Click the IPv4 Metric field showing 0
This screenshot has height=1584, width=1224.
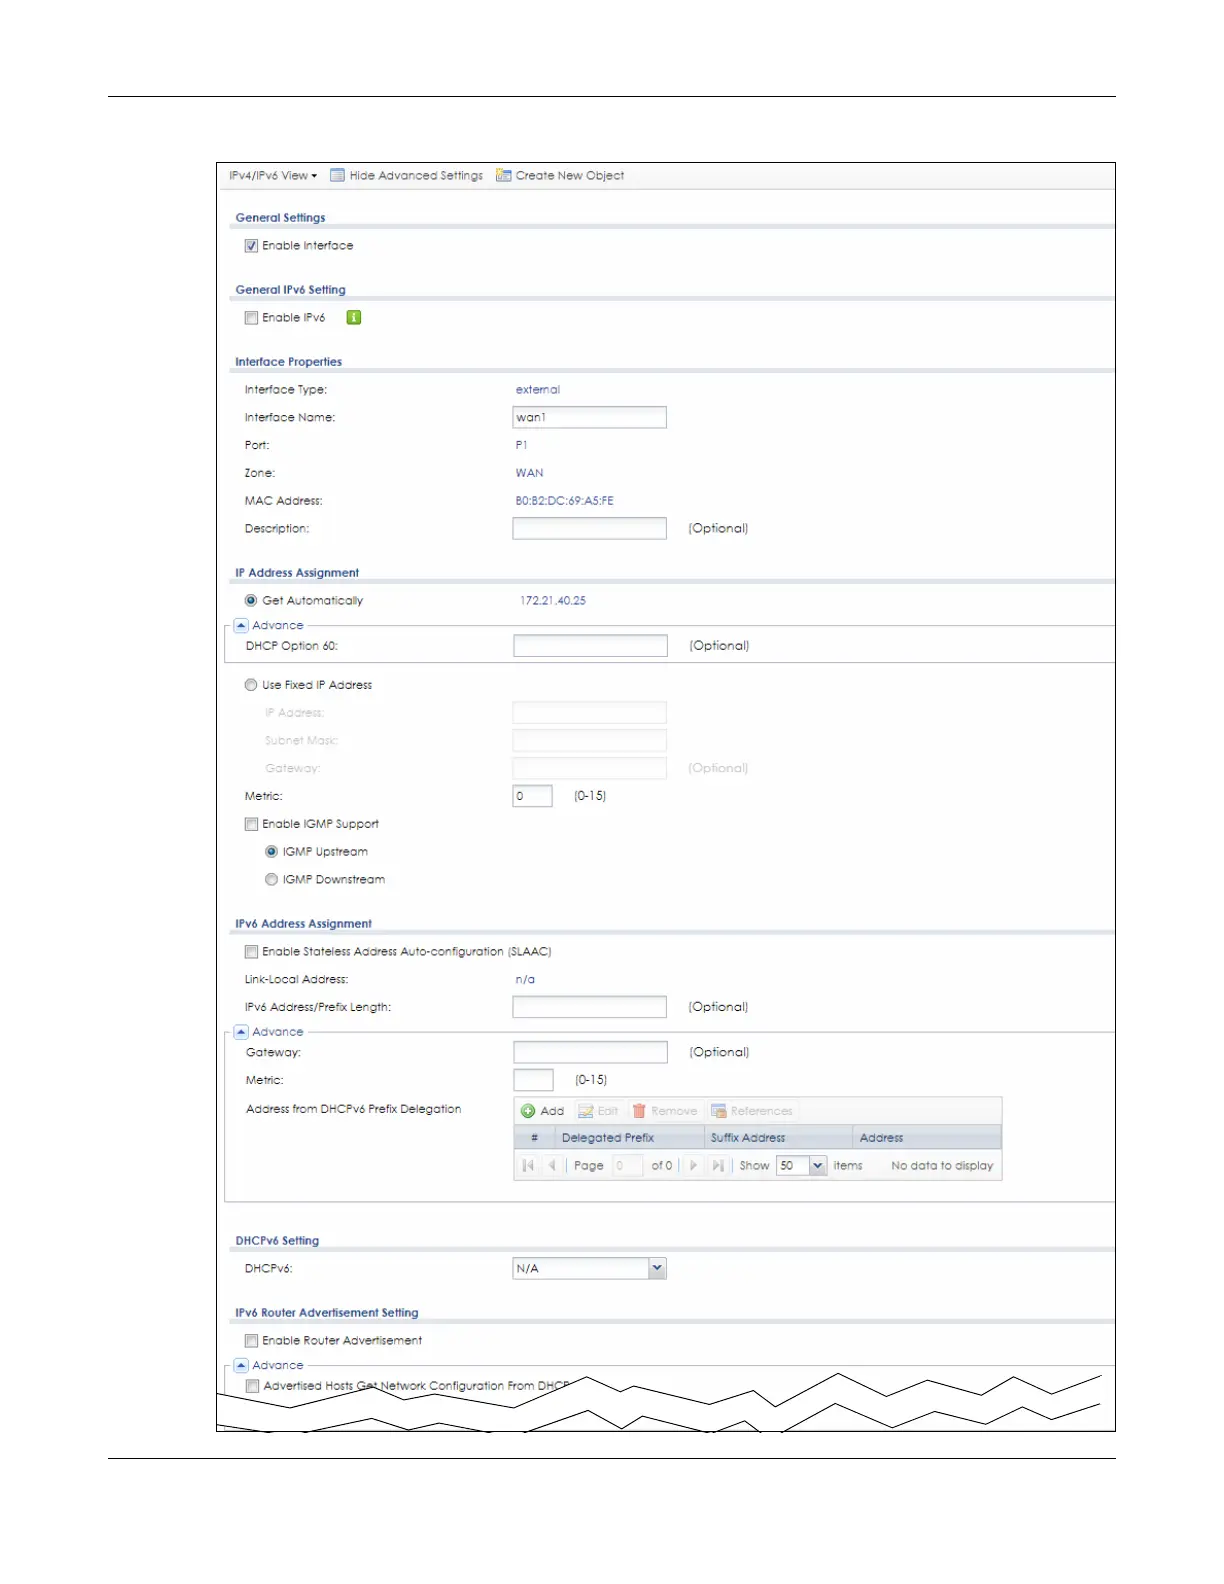pos(533,796)
